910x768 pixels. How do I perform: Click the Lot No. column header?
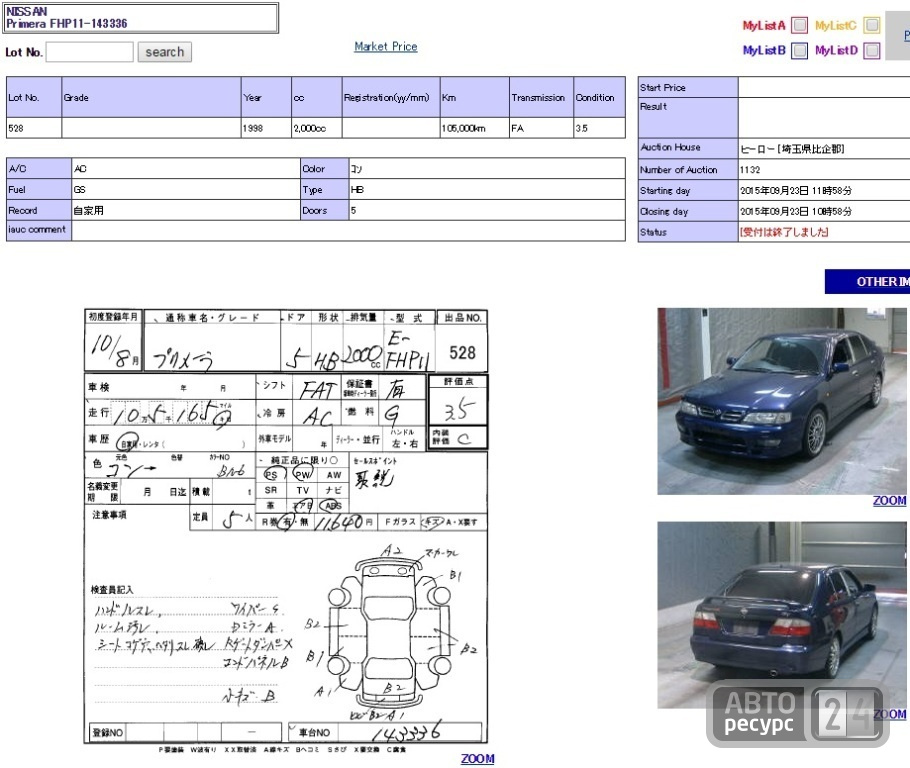click(x=34, y=98)
